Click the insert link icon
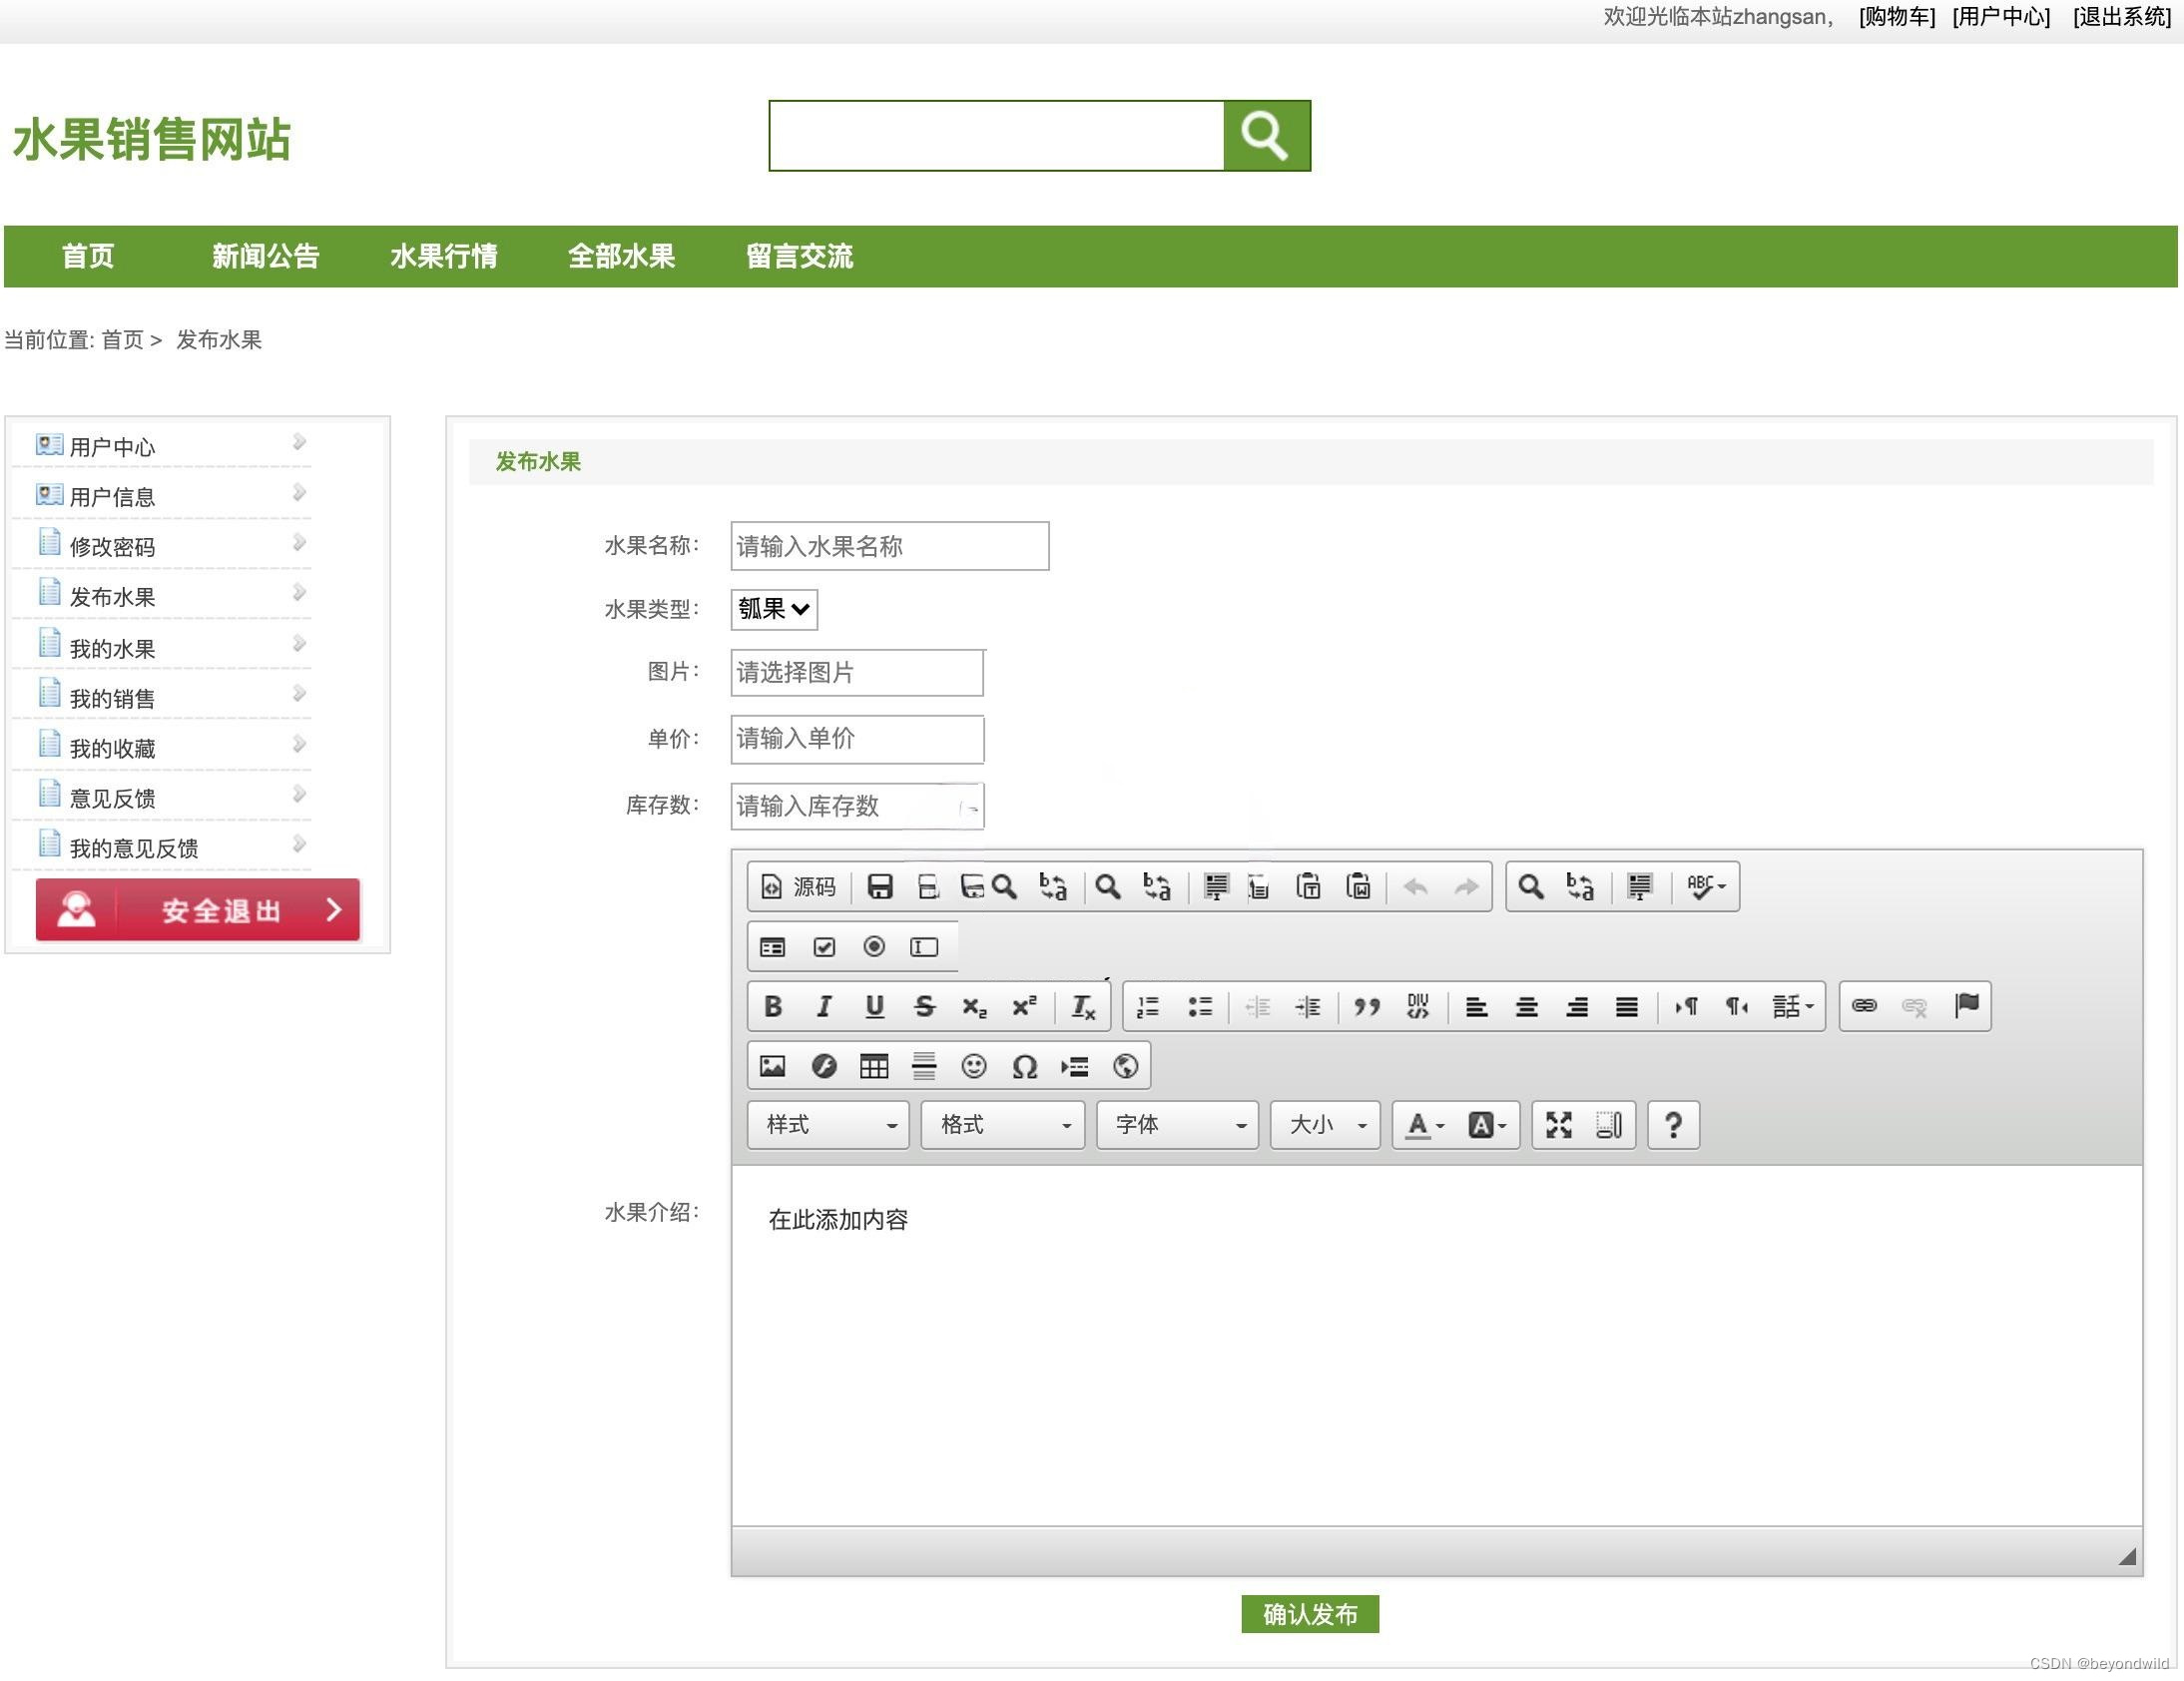Viewport: 2184px width, 1681px height. click(1864, 1006)
